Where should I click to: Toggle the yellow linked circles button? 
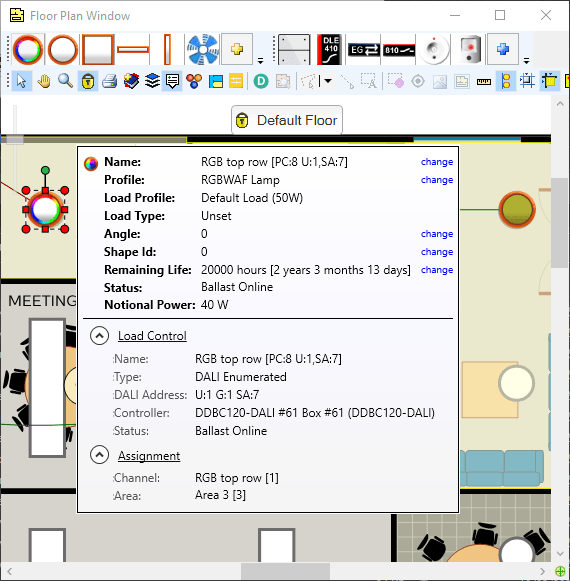tap(506, 81)
